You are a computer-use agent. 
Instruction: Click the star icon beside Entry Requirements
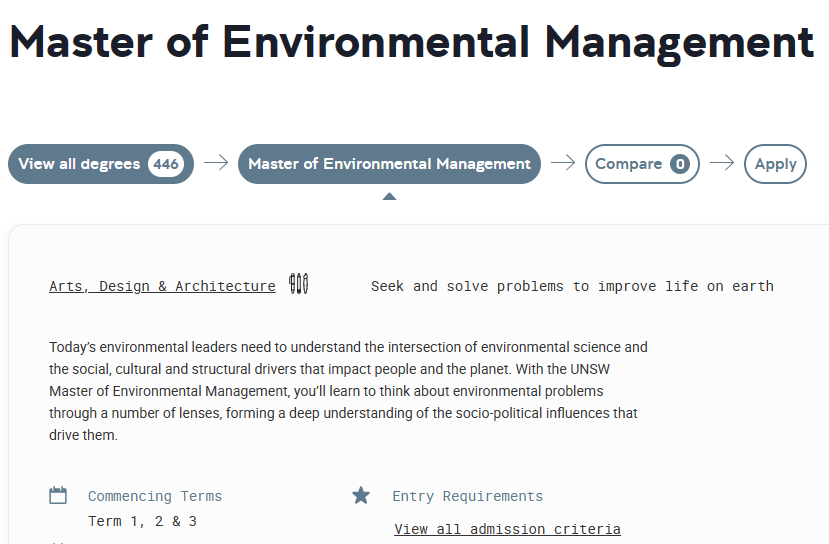(x=361, y=495)
